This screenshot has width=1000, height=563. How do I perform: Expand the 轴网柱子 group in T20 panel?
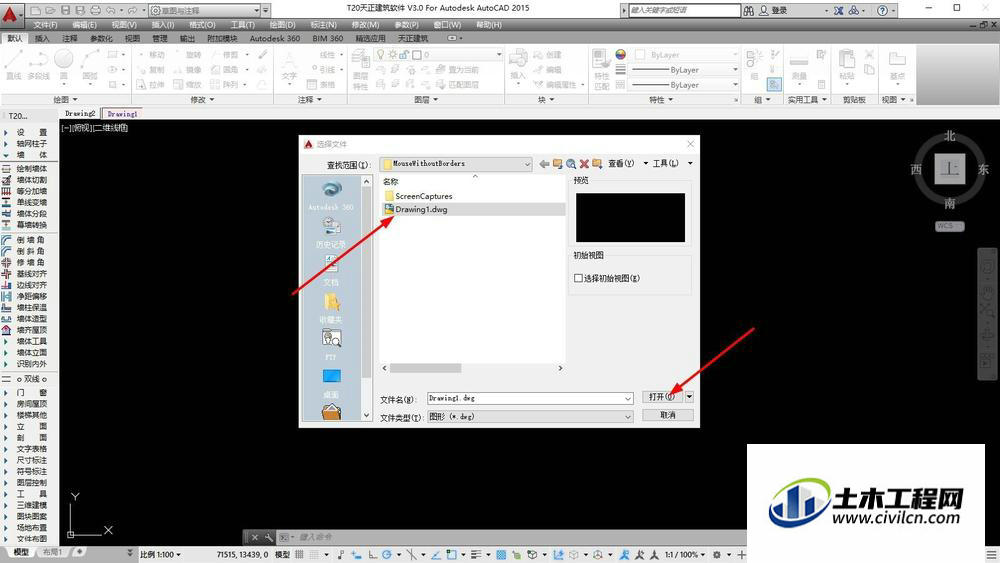click(31, 143)
